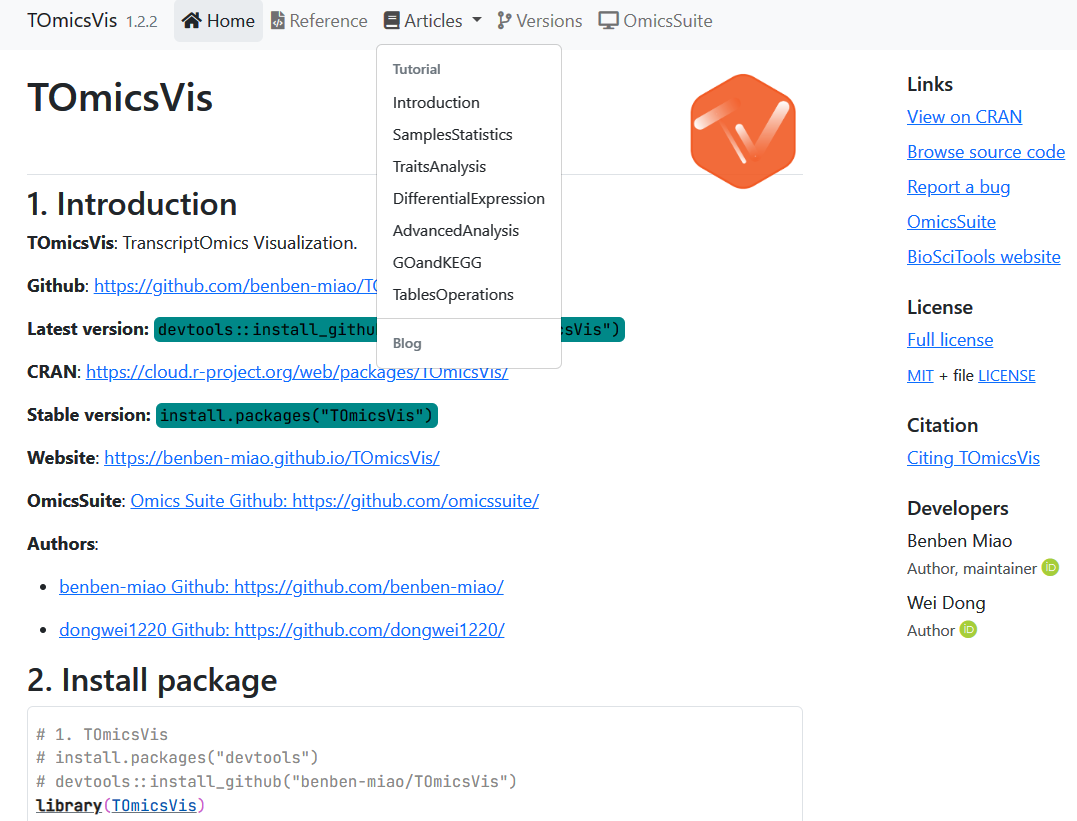
Task: Select AdvancedAnalysis menu entry
Action: click(x=456, y=231)
